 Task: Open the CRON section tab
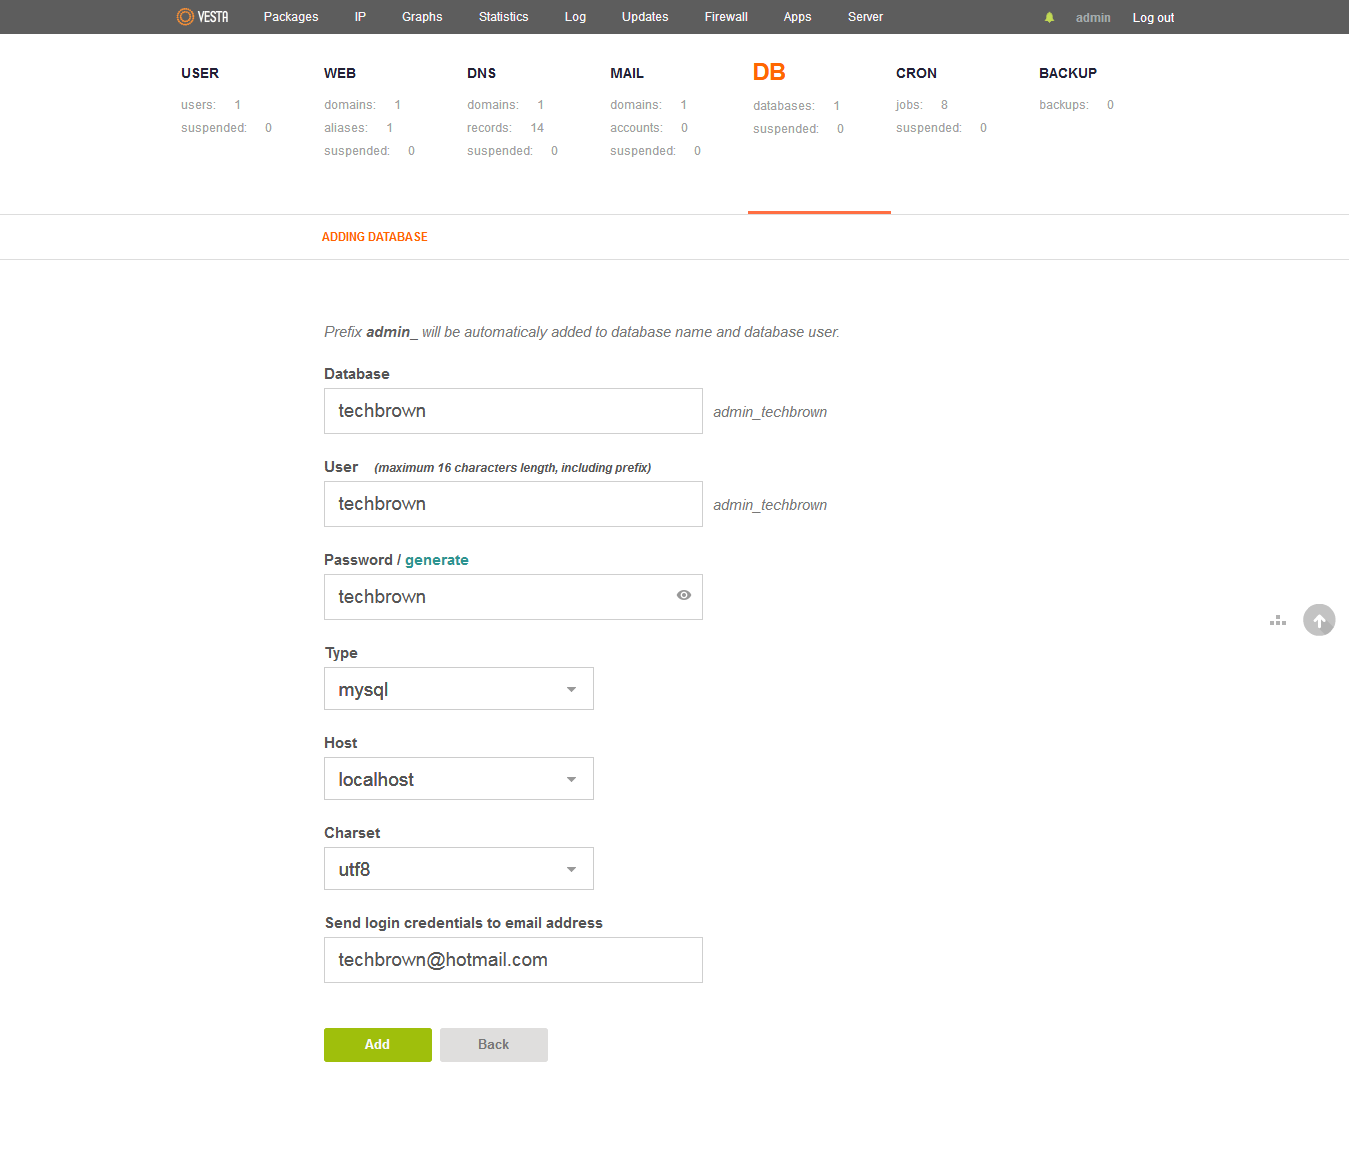coord(916,73)
